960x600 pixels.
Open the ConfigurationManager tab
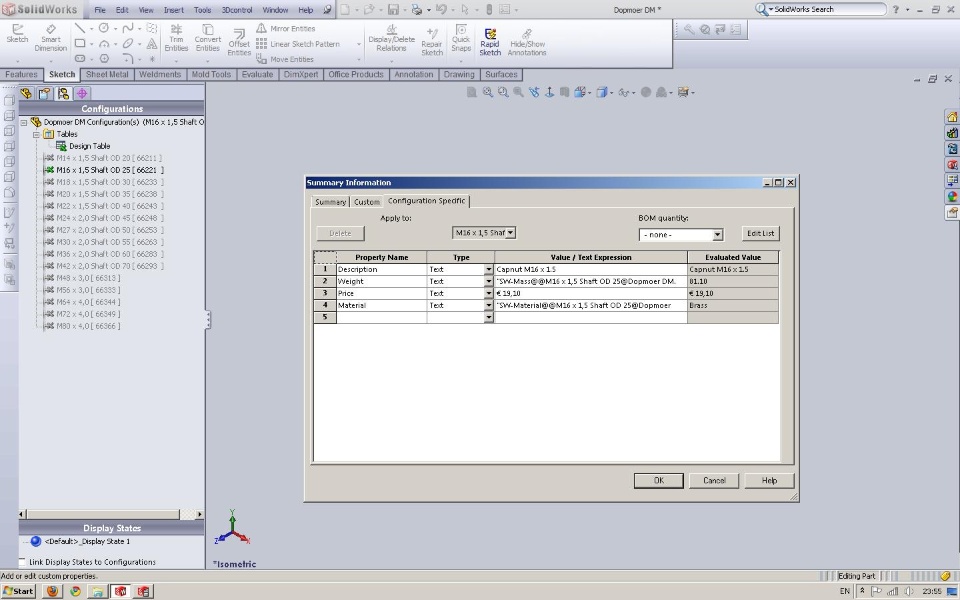pos(63,93)
